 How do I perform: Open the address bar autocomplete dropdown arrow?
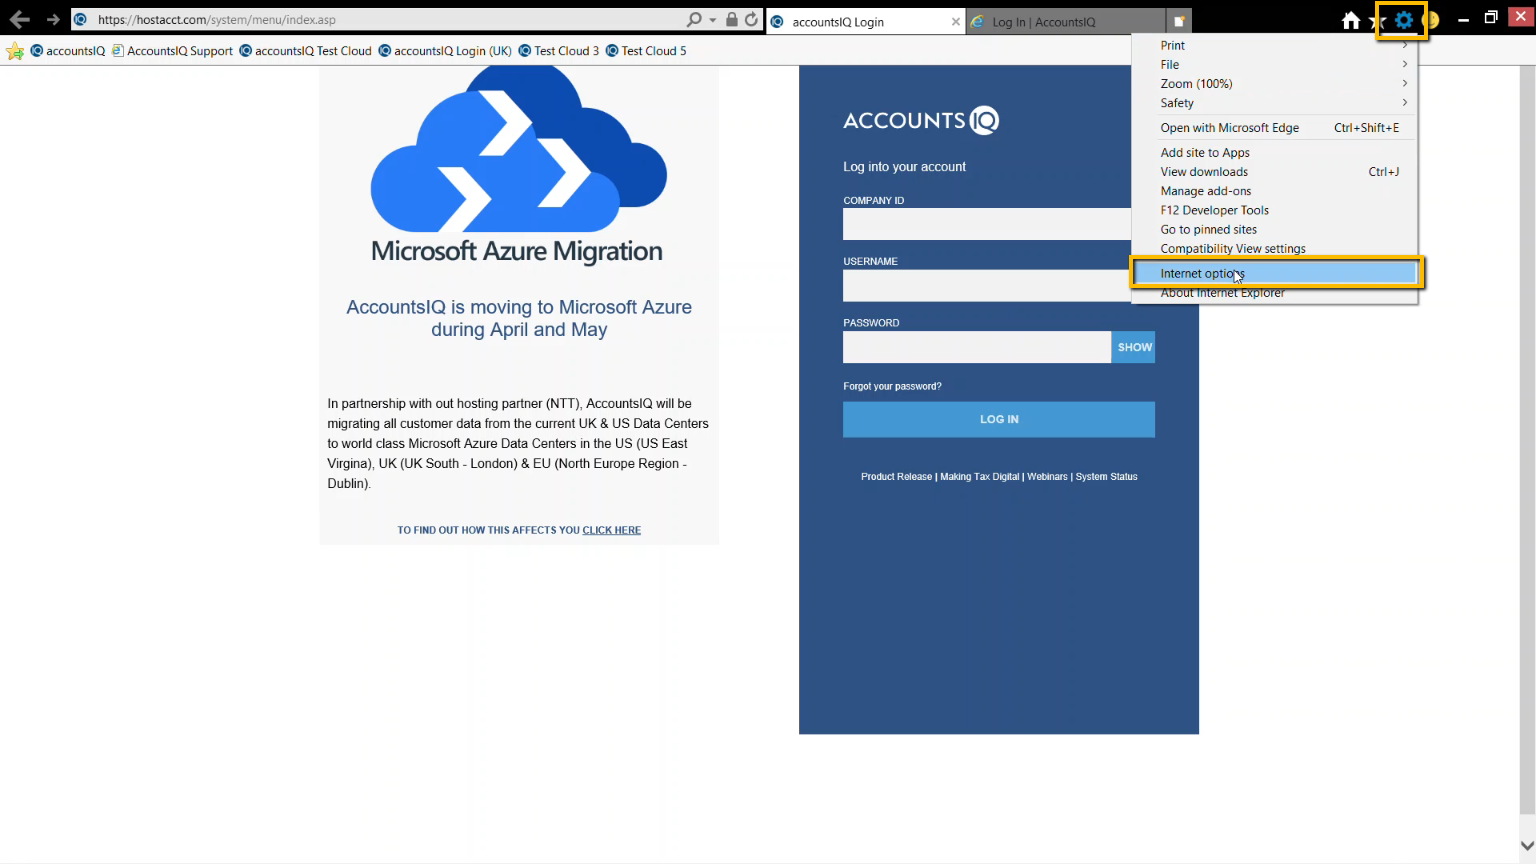(712, 20)
